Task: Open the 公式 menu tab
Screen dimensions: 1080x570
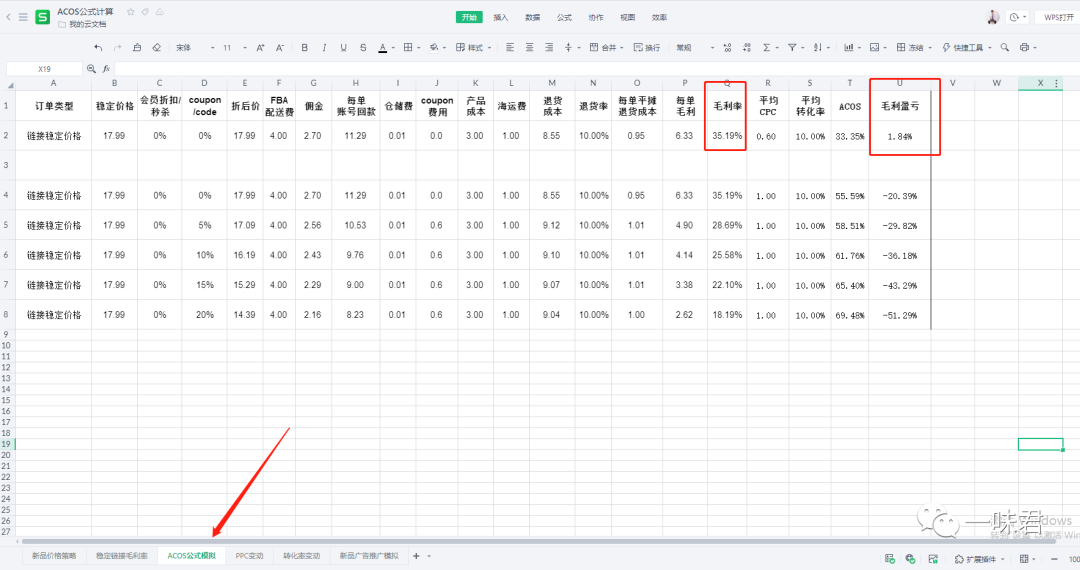Action: point(564,17)
